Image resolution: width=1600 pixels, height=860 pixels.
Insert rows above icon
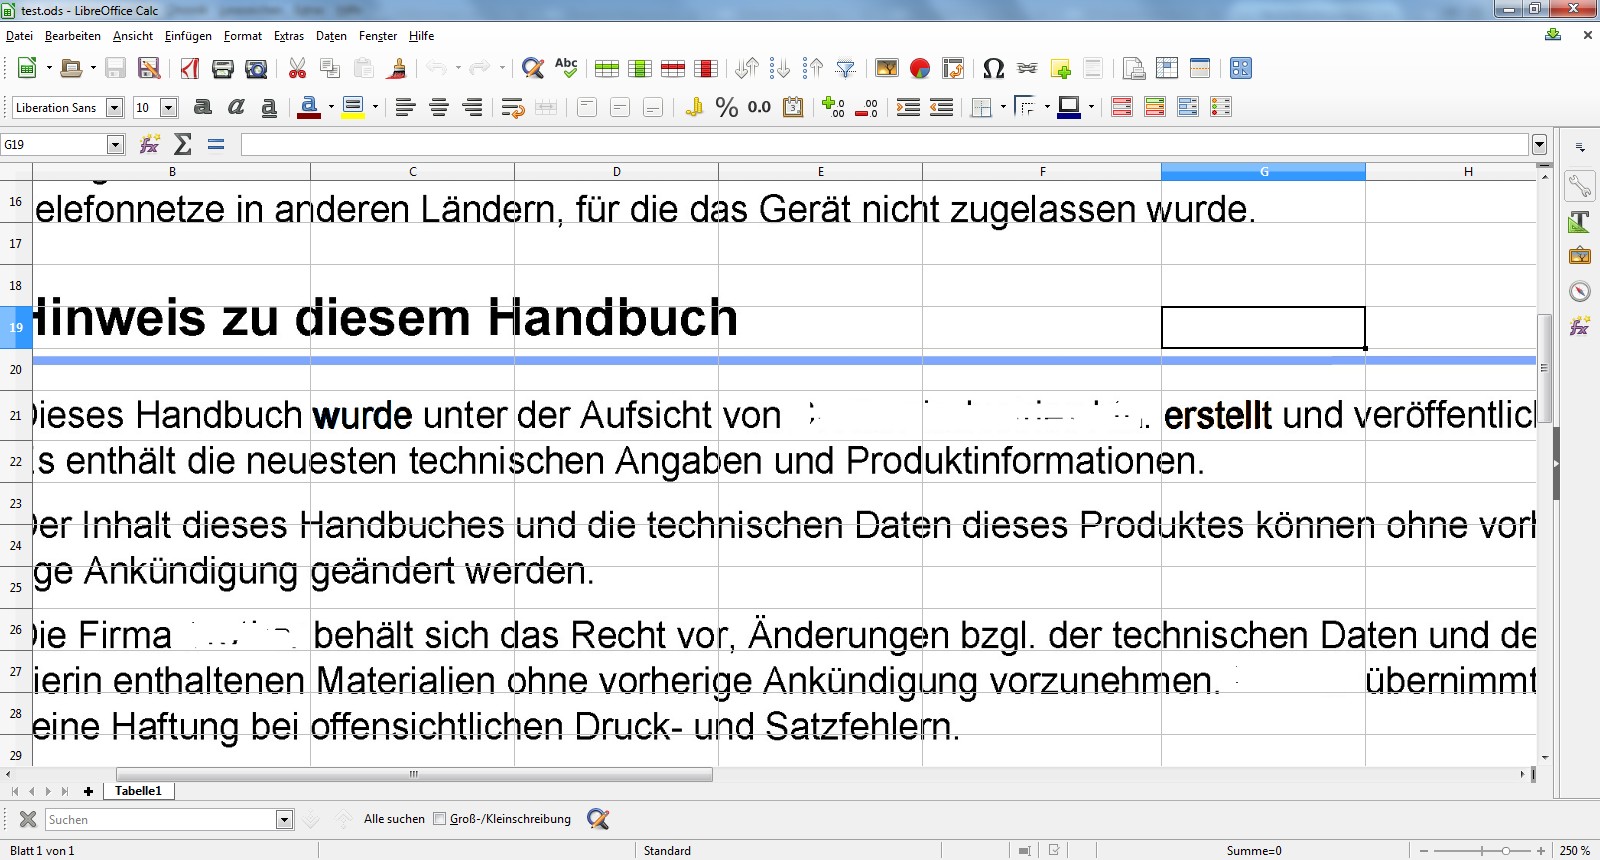click(607, 68)
